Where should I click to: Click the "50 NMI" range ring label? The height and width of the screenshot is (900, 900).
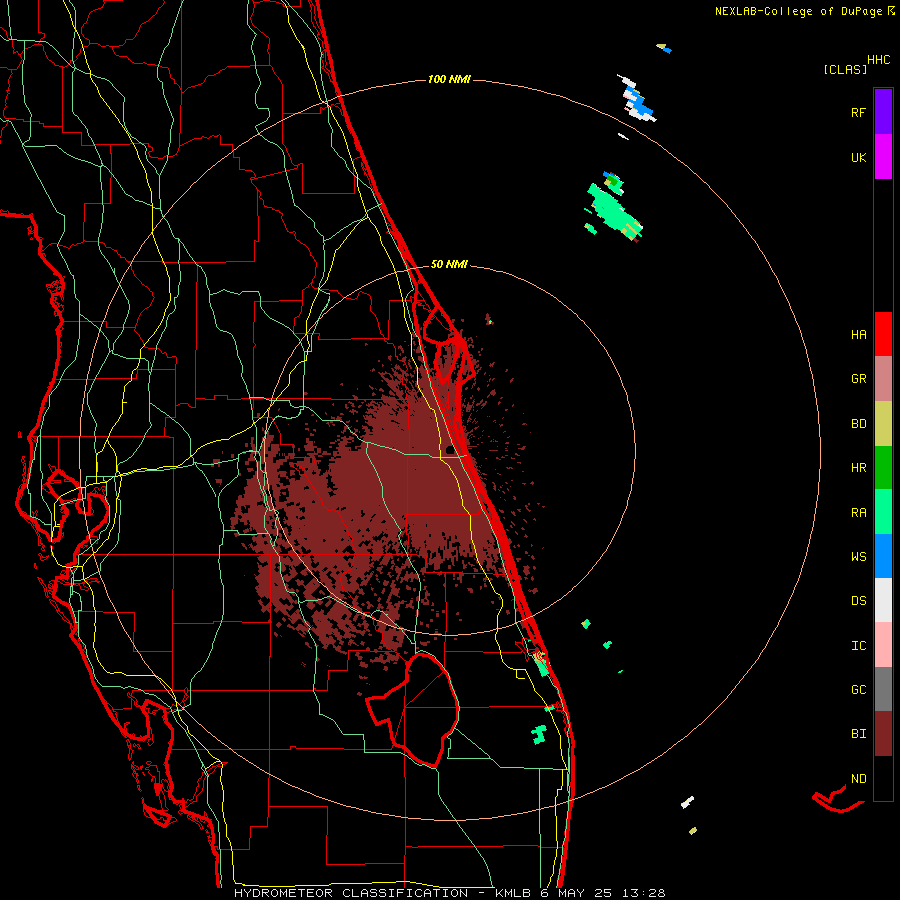[449, 264]
